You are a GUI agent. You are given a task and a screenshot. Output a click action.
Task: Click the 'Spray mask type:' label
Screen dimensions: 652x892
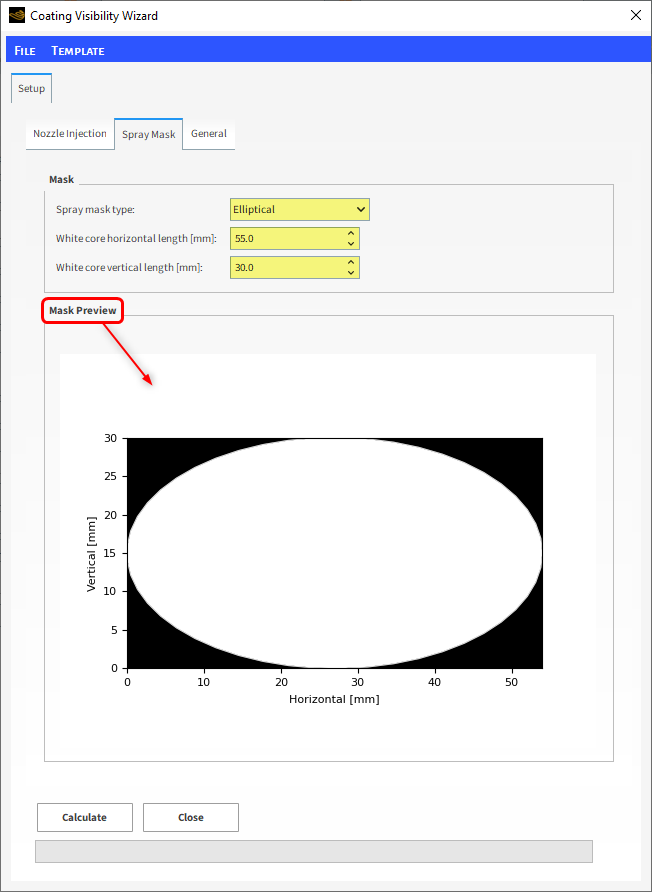tap(95, 209)
